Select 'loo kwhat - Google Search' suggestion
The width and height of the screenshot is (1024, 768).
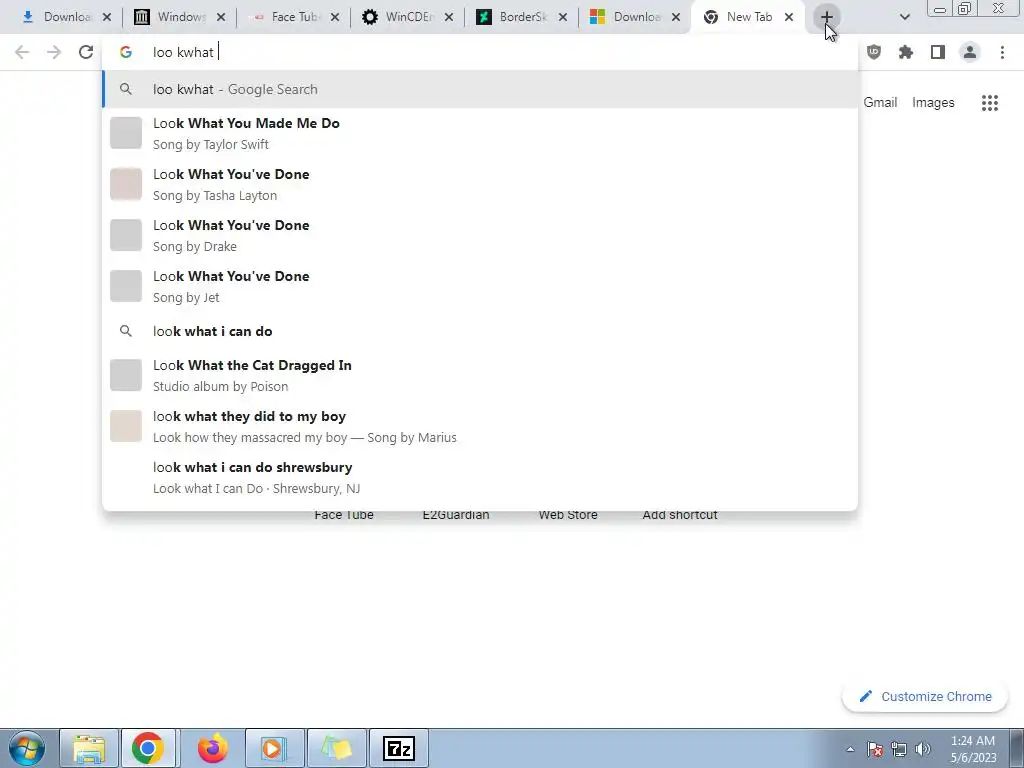pos(480,89)
